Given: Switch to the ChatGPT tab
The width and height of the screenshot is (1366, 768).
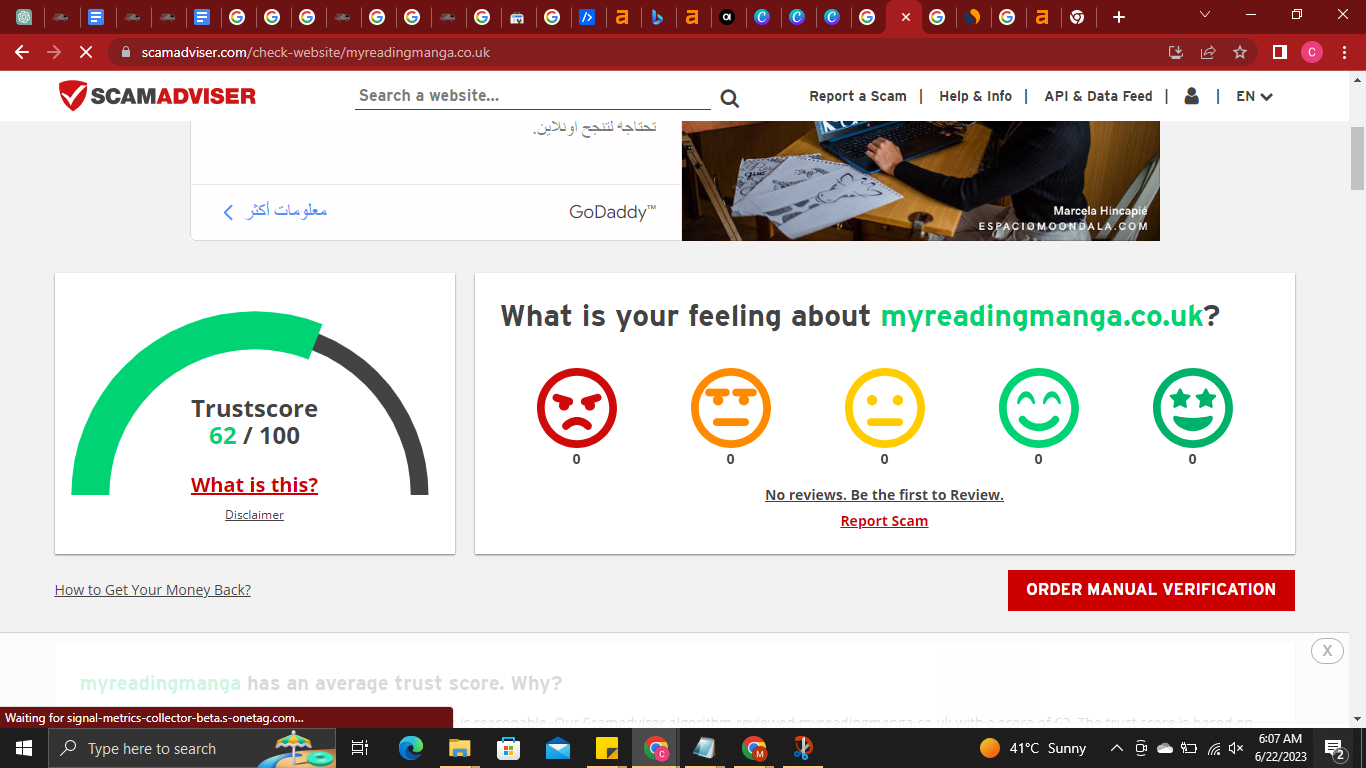Looking at the screenshot, I should [x=24, y=17].
